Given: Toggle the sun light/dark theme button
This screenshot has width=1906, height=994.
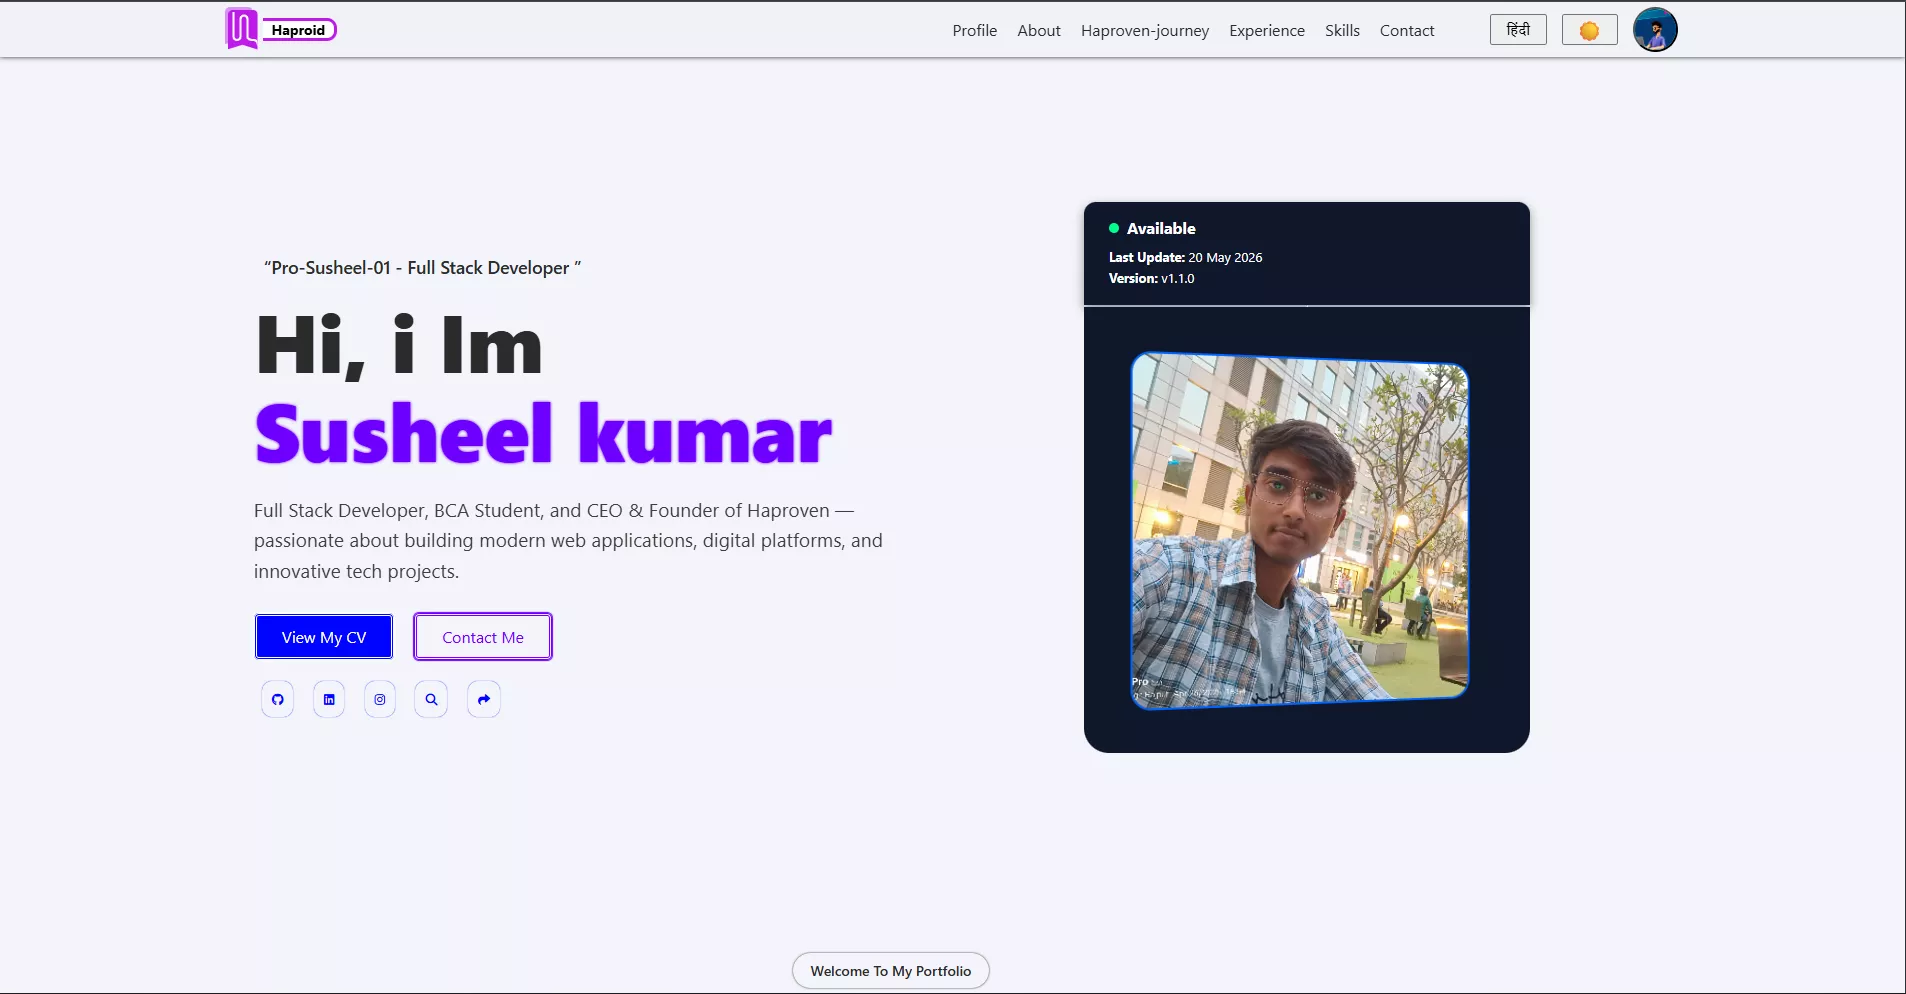Looking at the screenshot, I should (x=1589, y=30).
